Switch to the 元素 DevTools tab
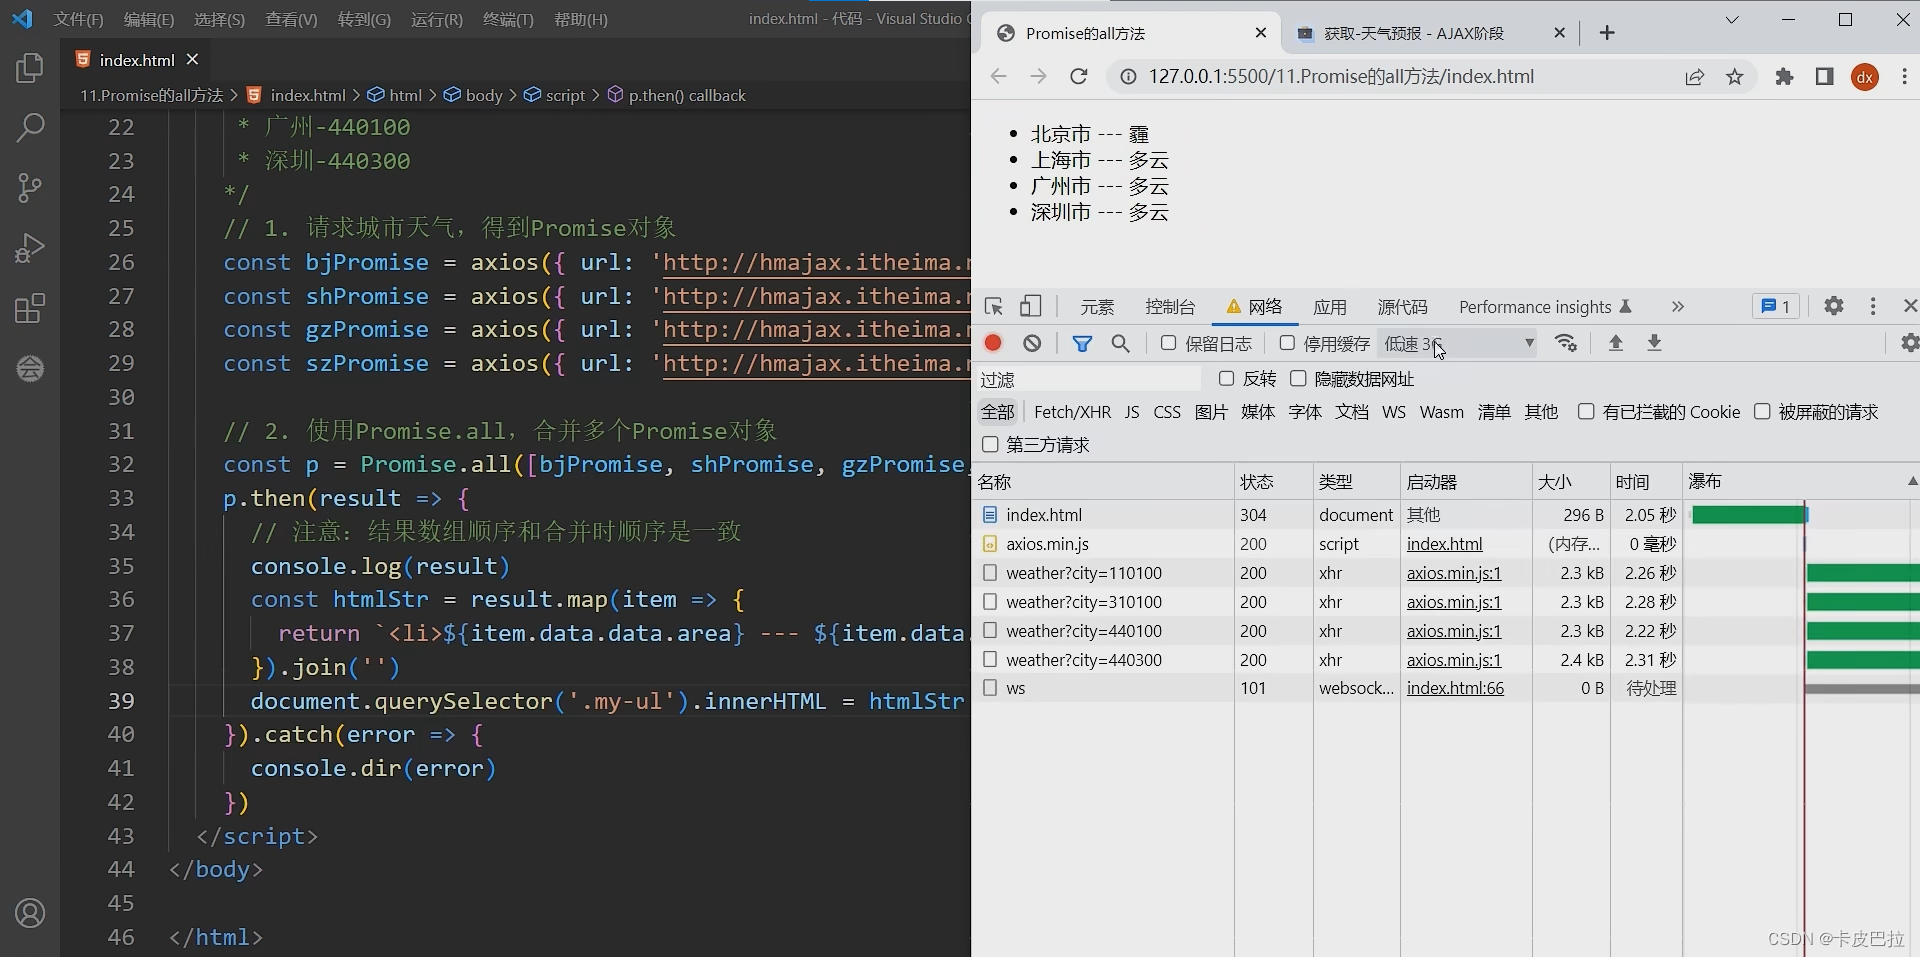 [1097, 307]
